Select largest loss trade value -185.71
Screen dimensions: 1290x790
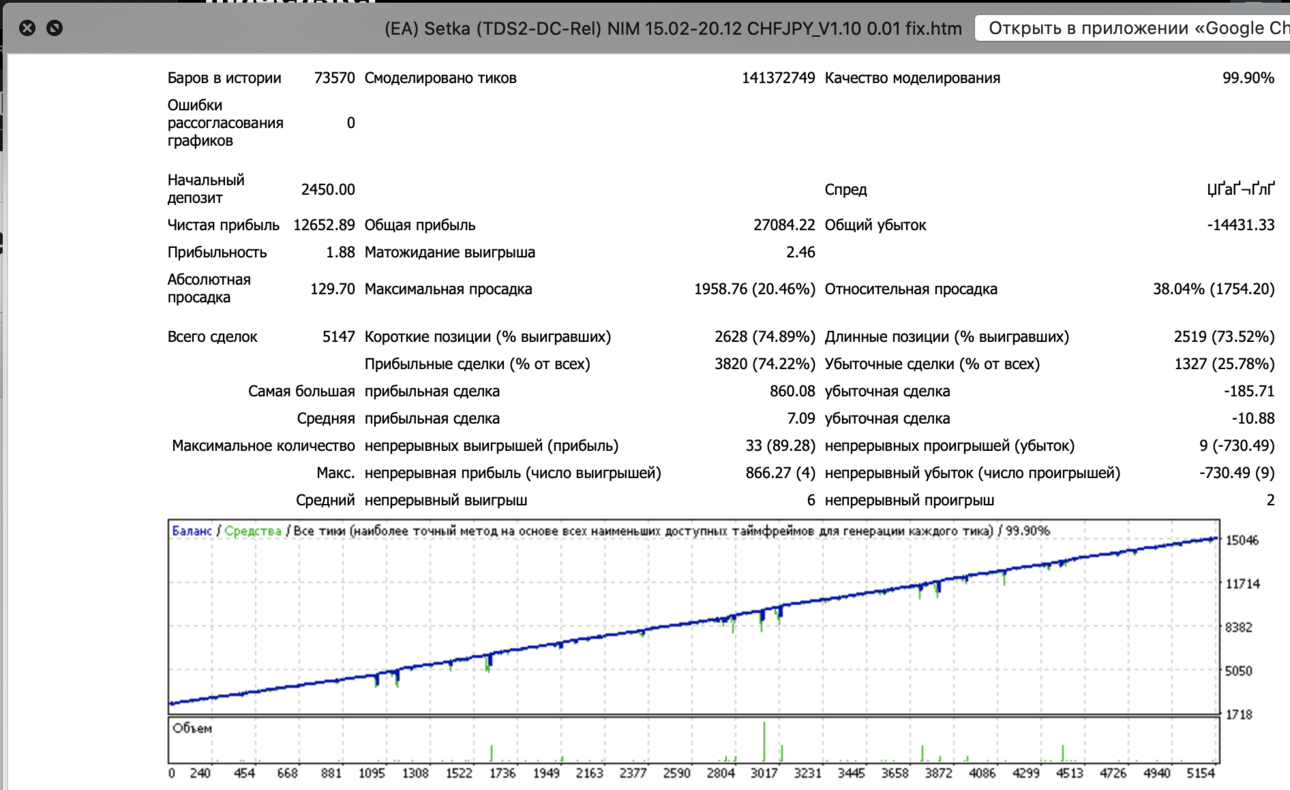click(1249, 391)
